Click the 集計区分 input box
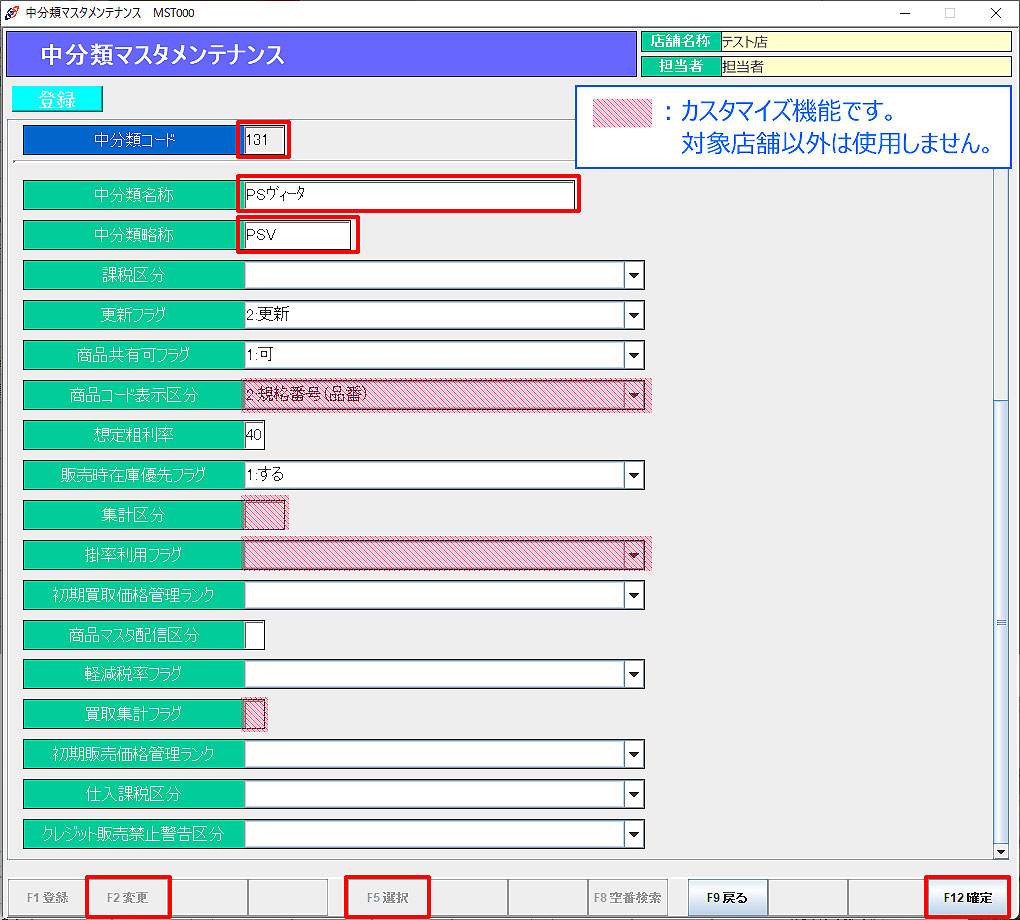 265,515
